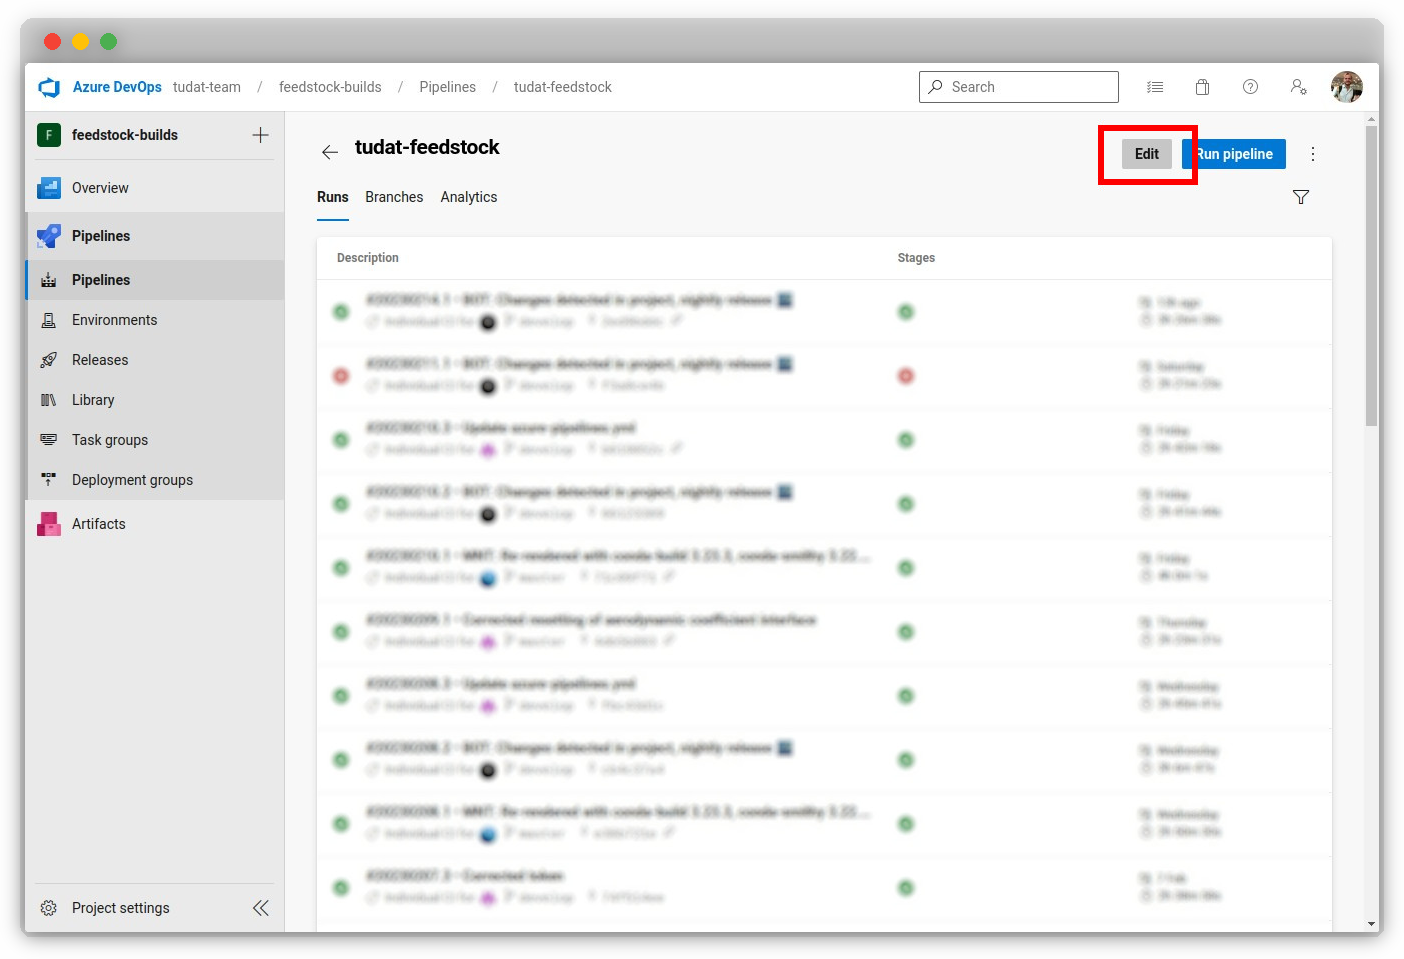This screenshot has width=1404, height=959.
Task: Expand the Pipelines hub section
Action: (x=154, y=236)
